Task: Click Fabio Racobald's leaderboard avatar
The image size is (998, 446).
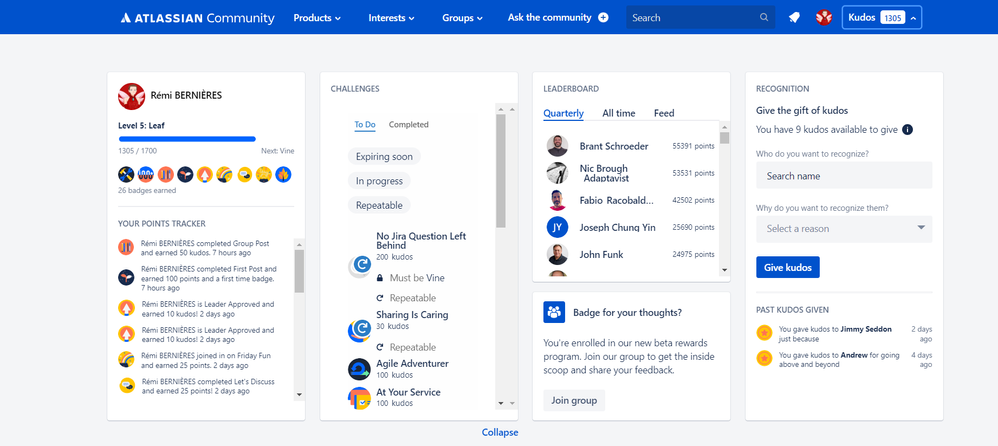Action: (x=557, y=200)
